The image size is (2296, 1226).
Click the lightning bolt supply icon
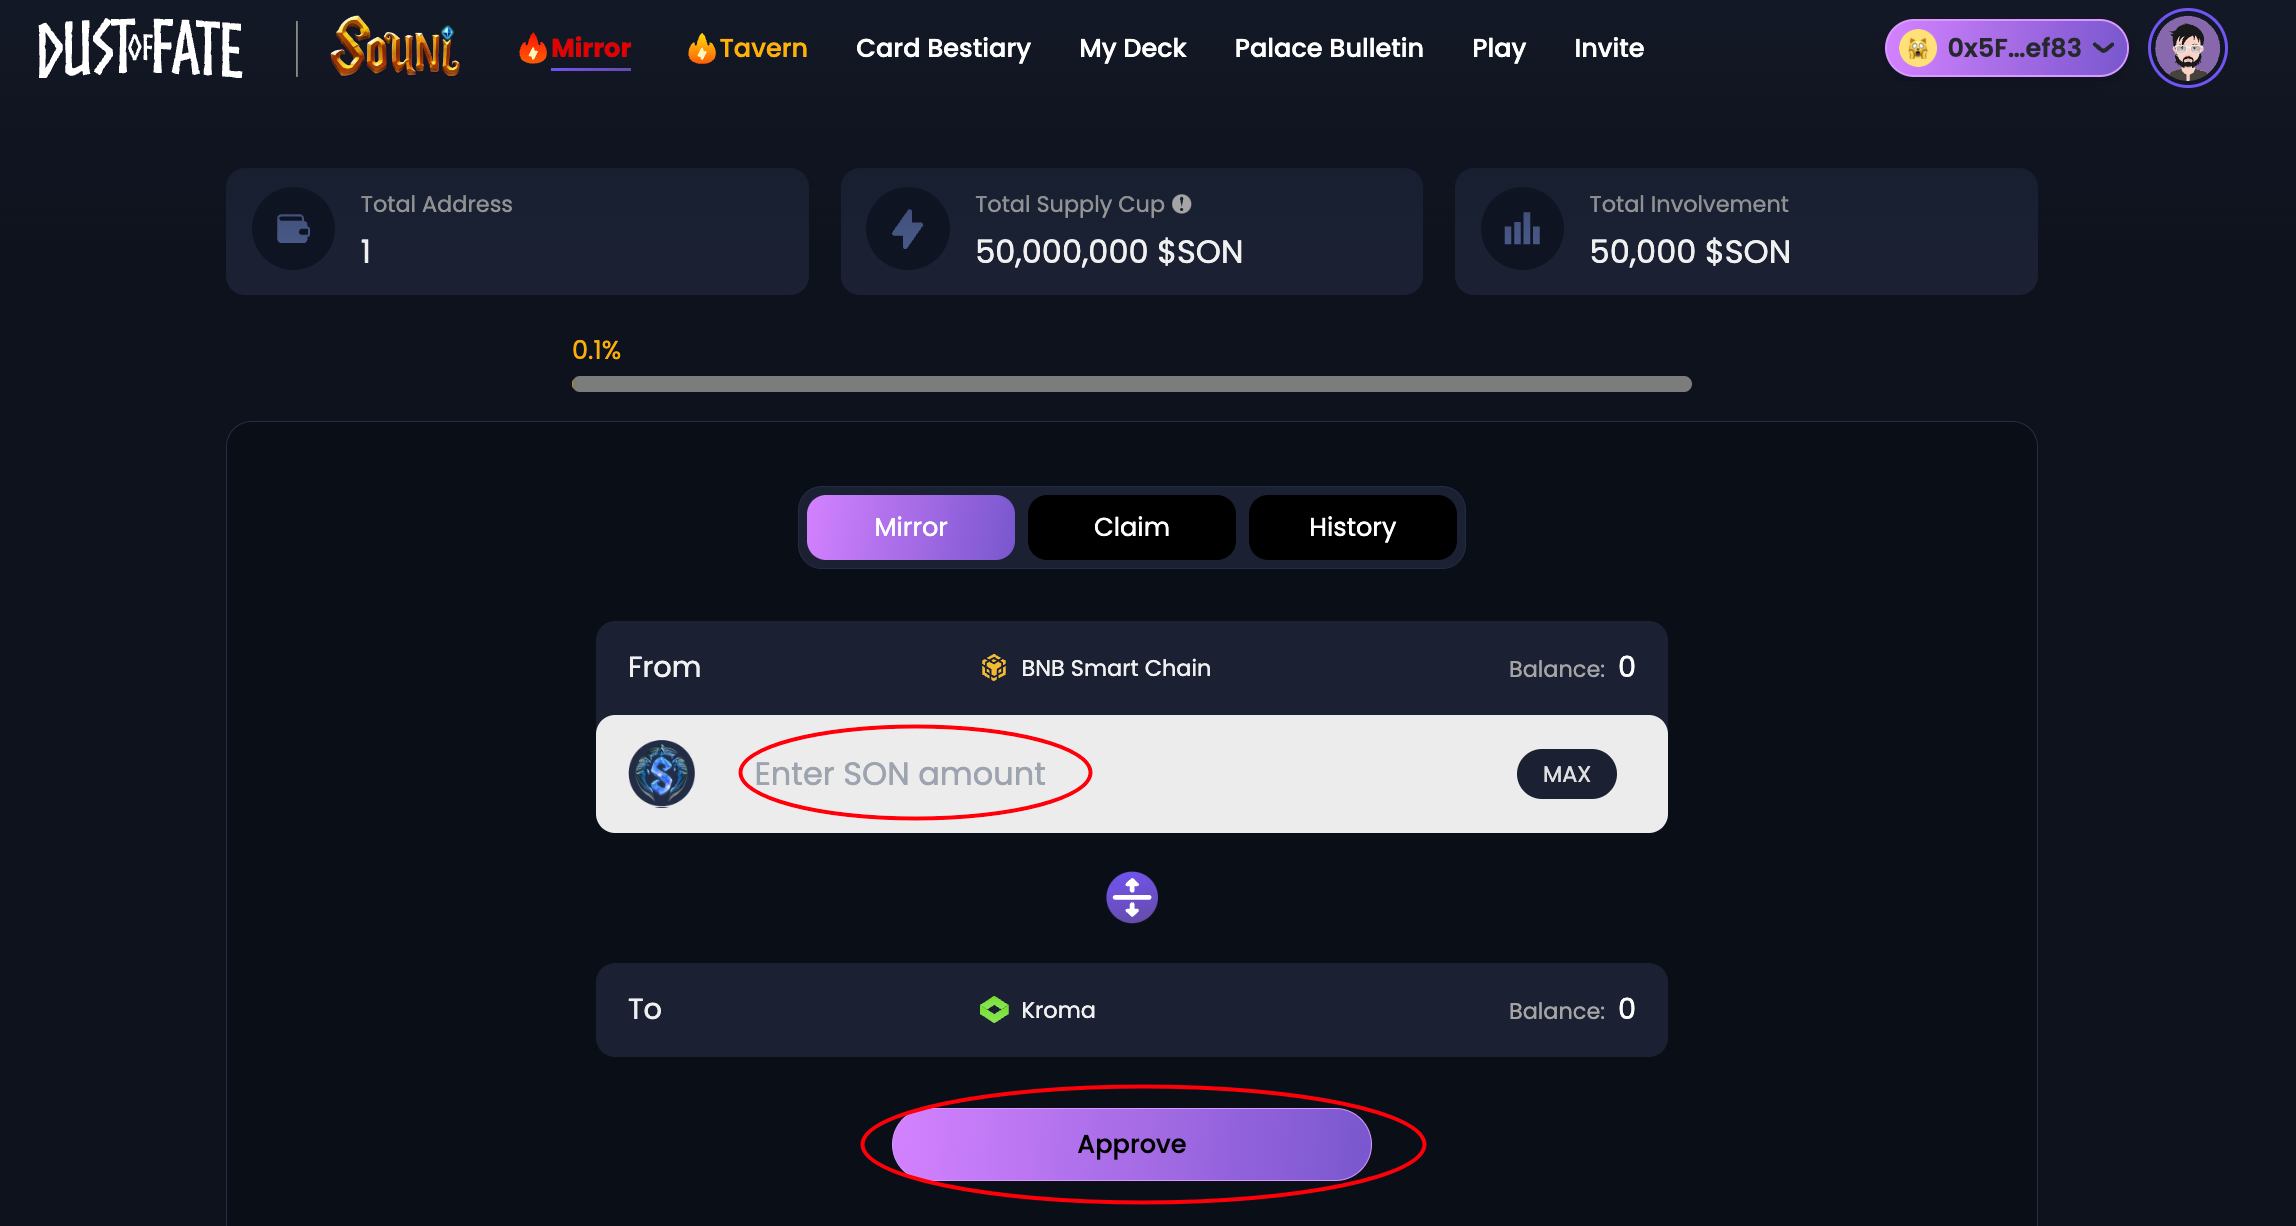tap(907, 229)
